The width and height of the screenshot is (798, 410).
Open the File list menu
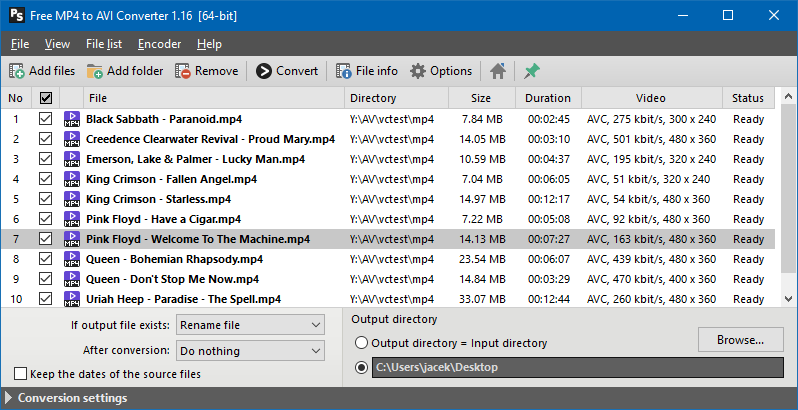[x=104, y=44]
